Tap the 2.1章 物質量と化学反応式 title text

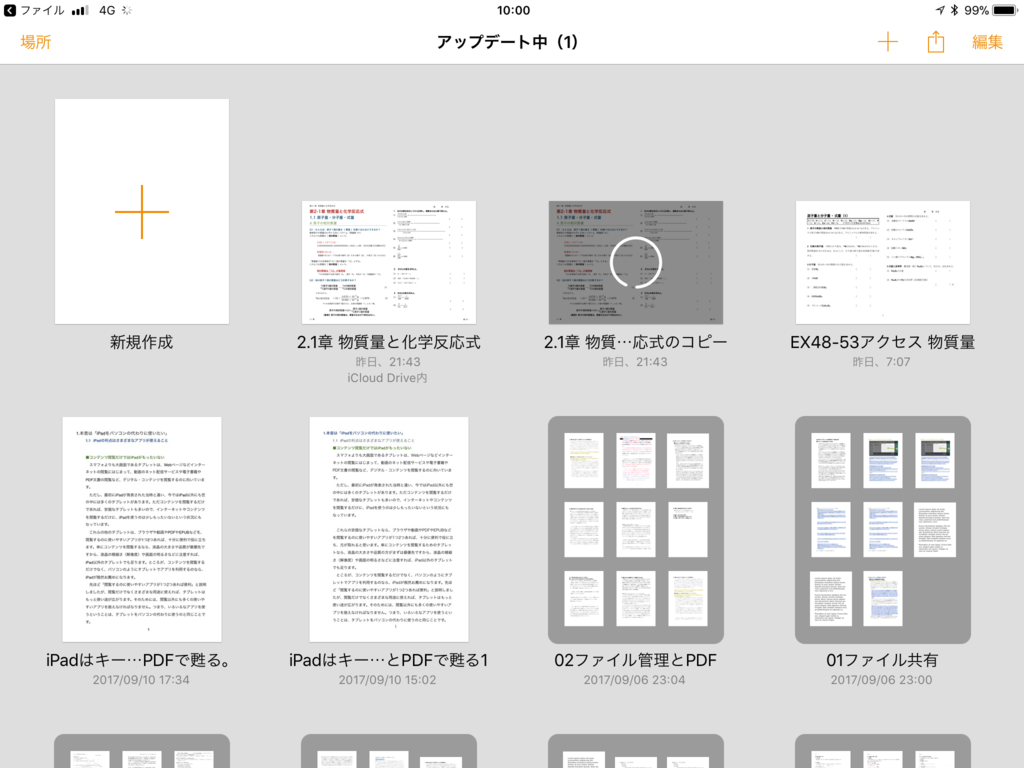pos(389,342)
